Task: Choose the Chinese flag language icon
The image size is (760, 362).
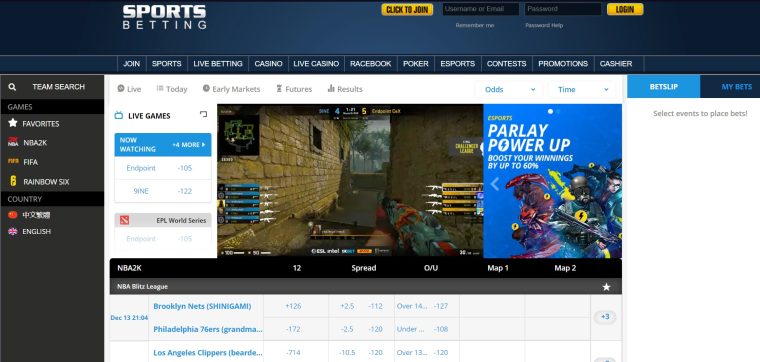Action: point(13,215)
